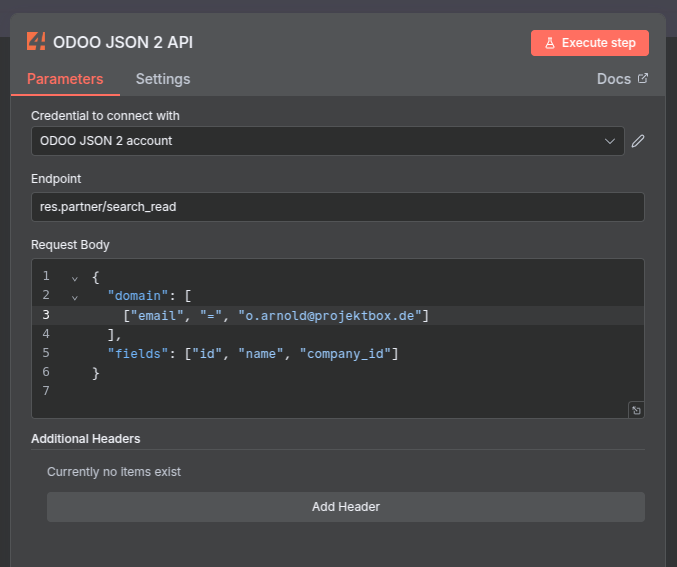Click the external link icon beside Docs
Viewport: 677px width, 567px height.
tap(643, 79)
